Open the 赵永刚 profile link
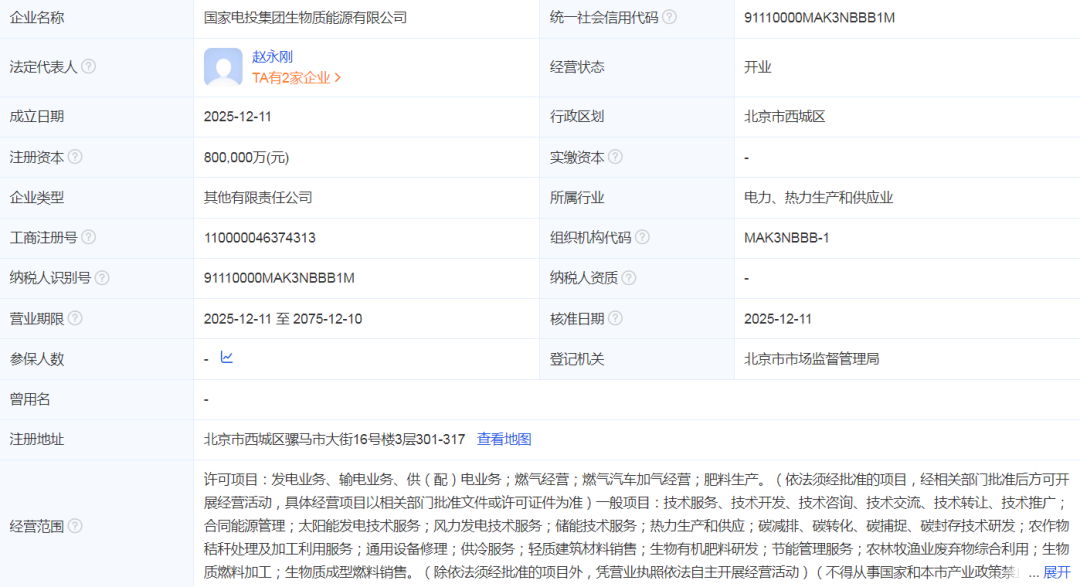The height and width of the screenshot is (587, 1080). pyautogui.click(x=272, y=57)
